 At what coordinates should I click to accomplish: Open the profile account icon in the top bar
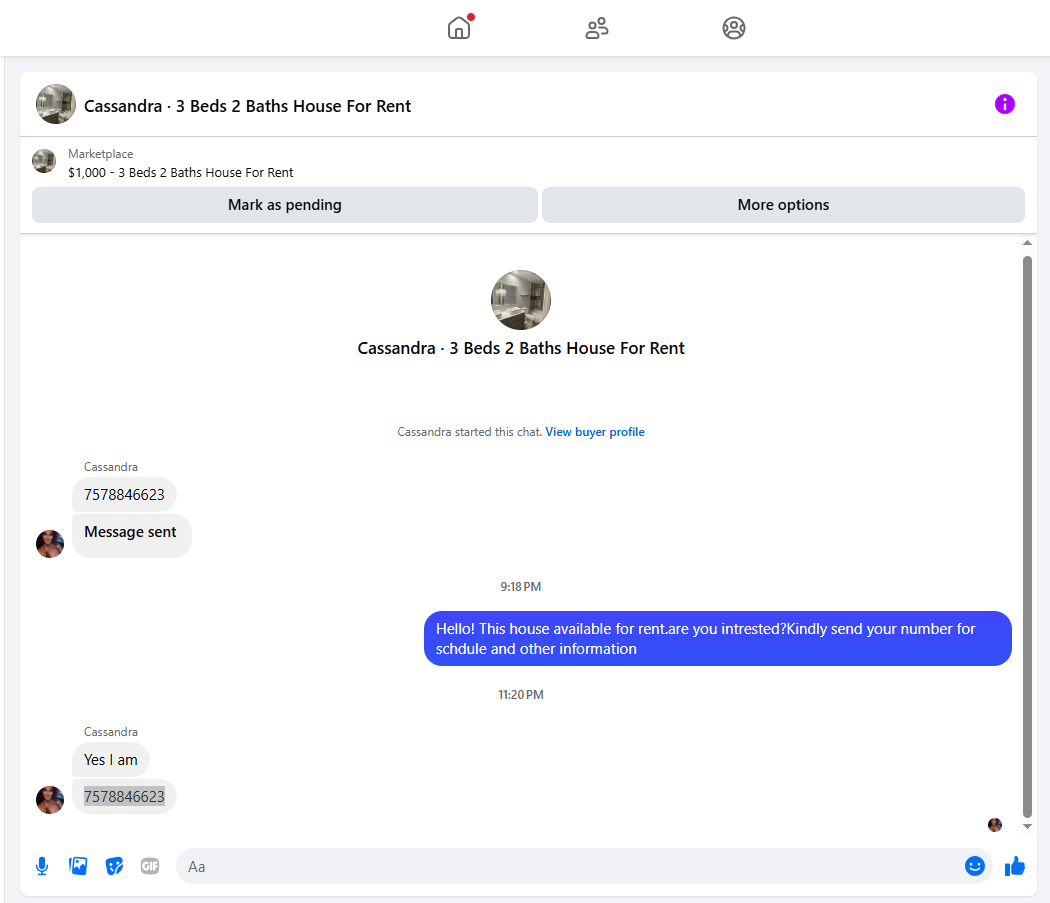pyautogui.click(x=734, y=28)
